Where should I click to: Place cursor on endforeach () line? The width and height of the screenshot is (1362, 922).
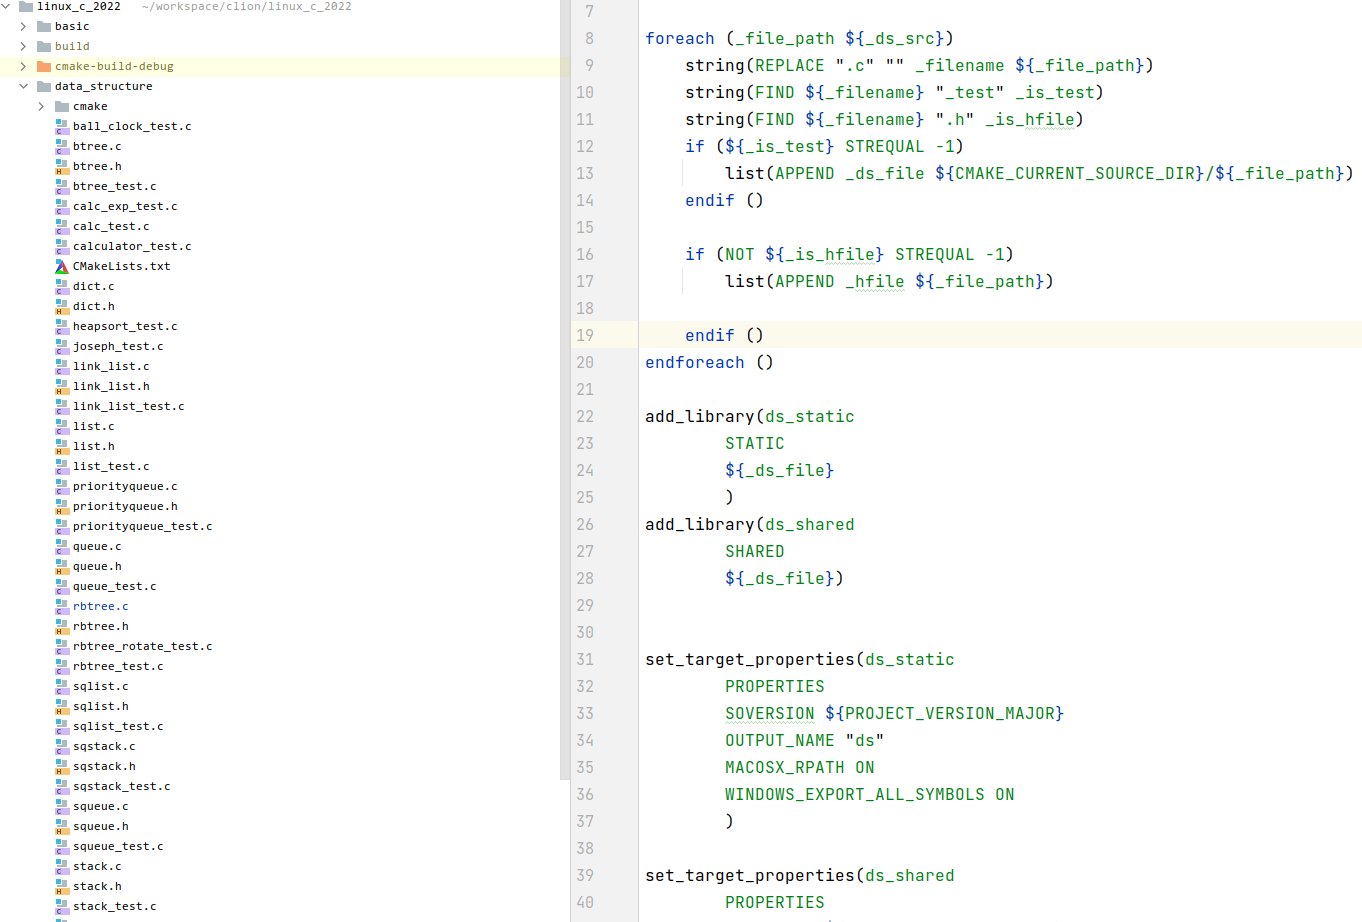tap(709, 362)
